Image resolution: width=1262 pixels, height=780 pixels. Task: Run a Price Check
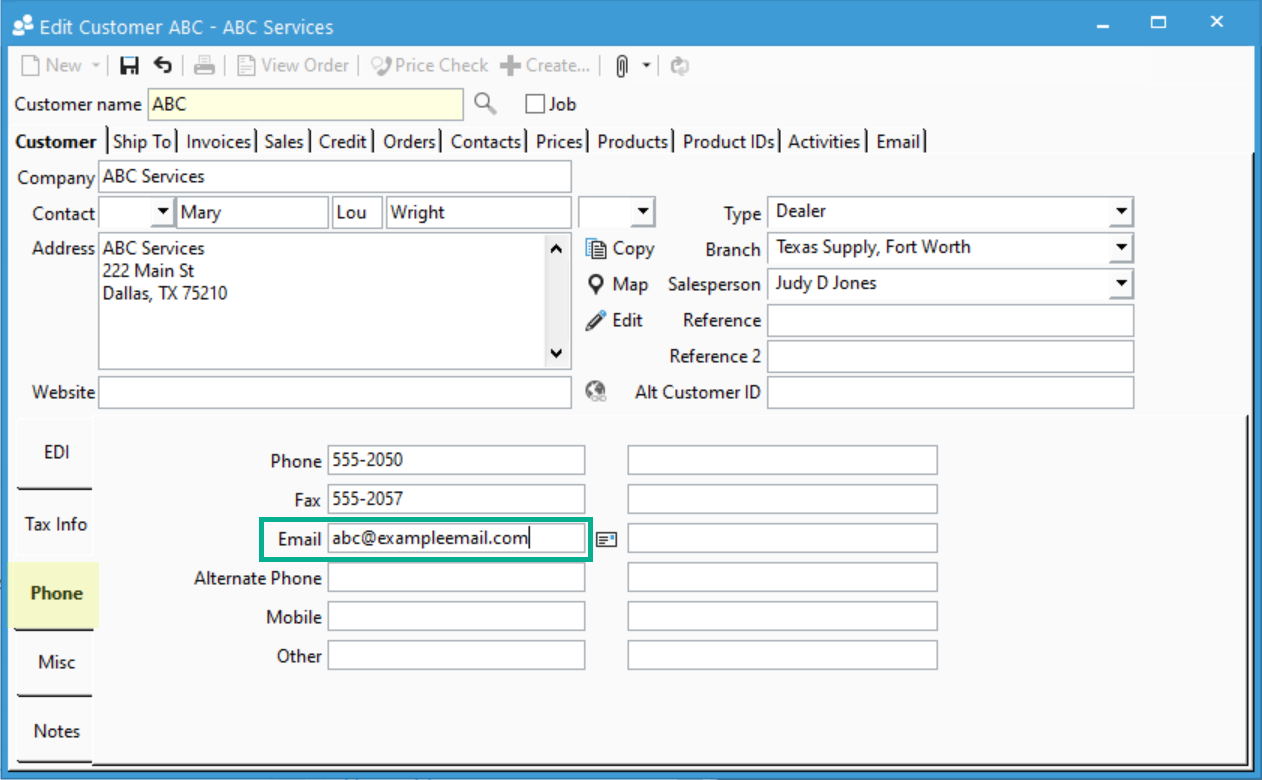[x=428, y=65]
